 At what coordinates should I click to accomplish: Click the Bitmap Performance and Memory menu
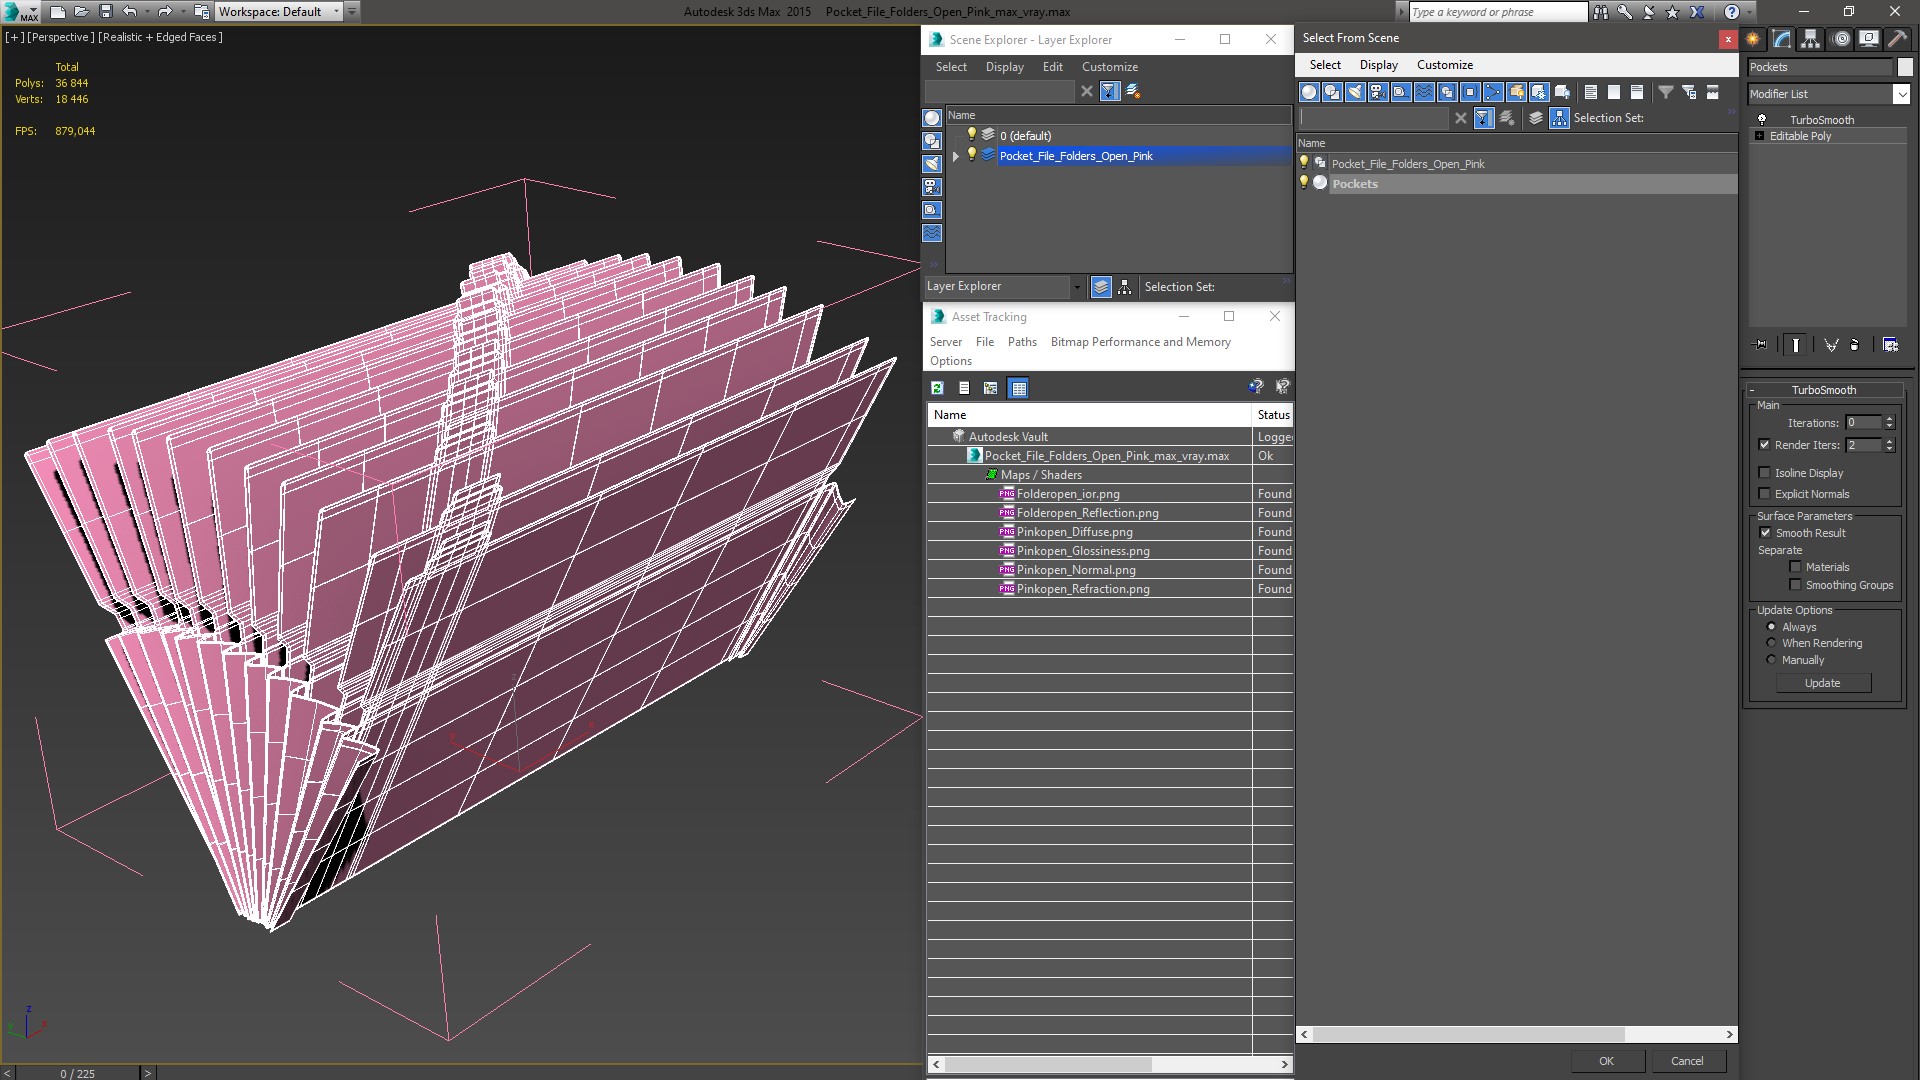(1139, 342)
